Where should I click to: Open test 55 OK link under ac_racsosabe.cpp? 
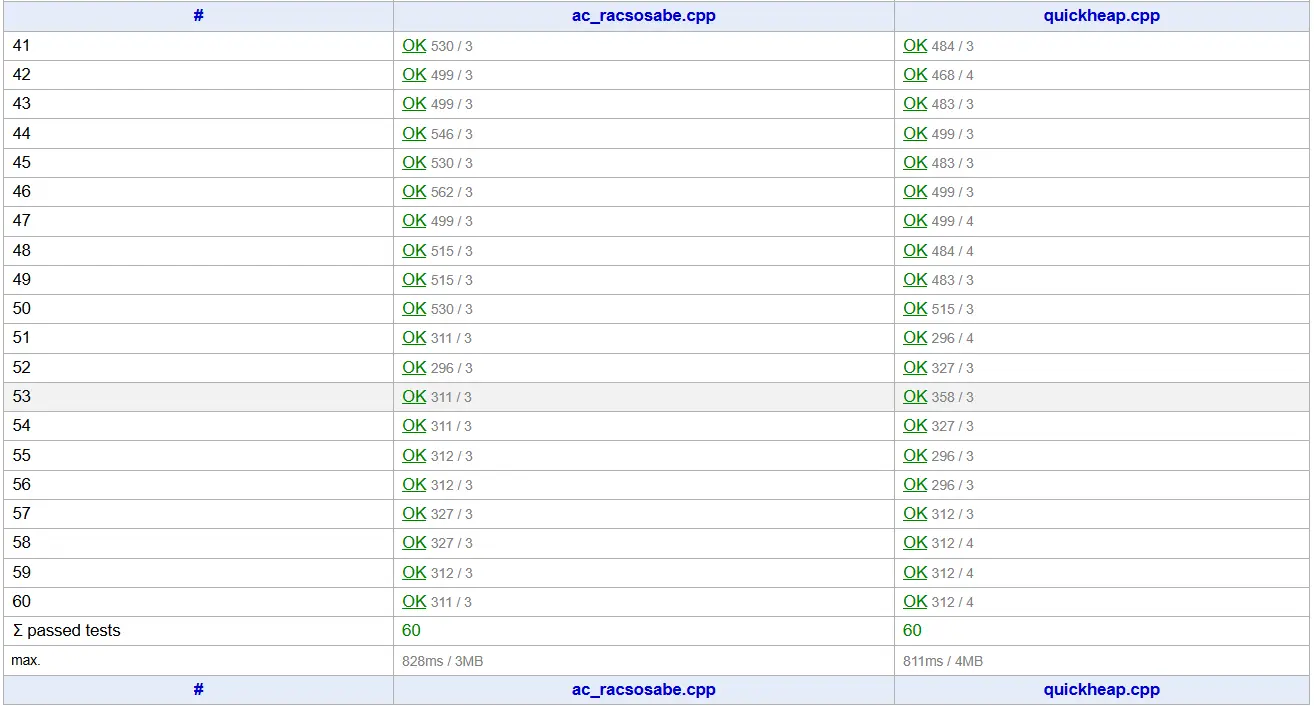pos(414,455)
